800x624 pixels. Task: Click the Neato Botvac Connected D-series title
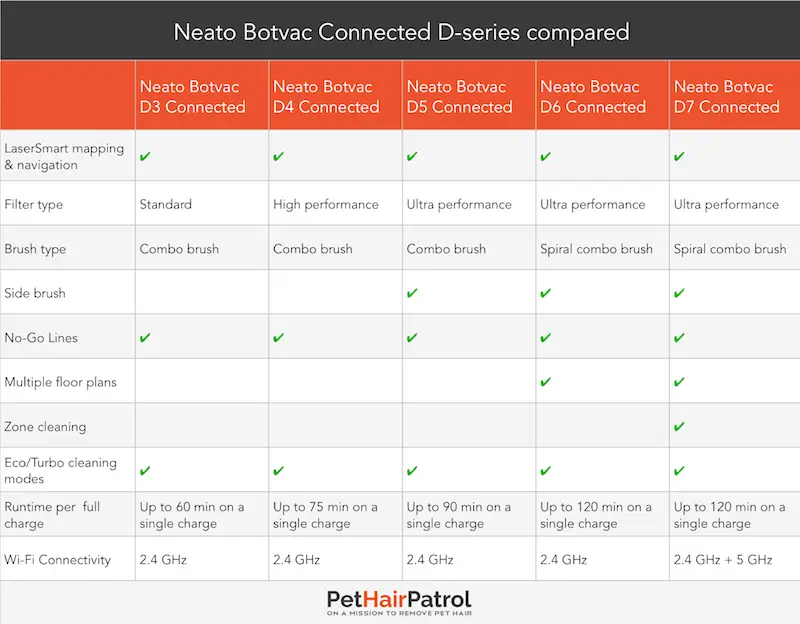tap(402, 32)
